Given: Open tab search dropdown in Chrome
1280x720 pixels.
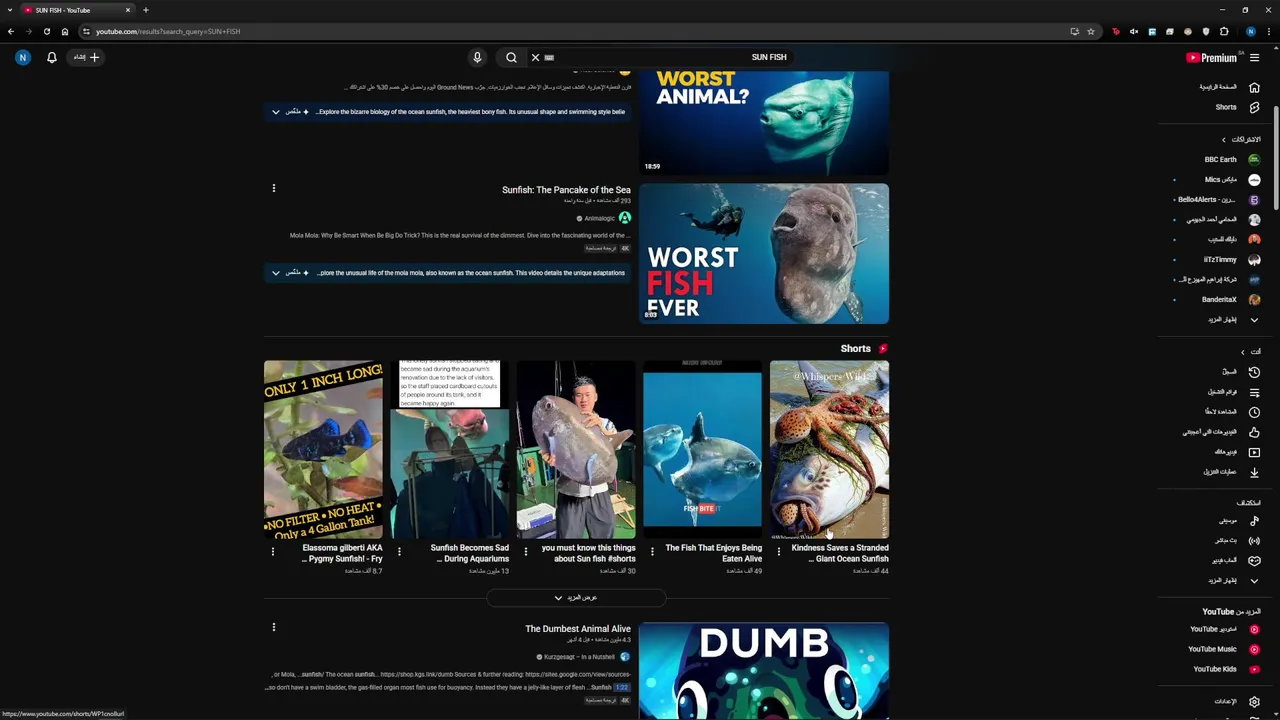Looking at the screenshot, I should tap(10, 10).
